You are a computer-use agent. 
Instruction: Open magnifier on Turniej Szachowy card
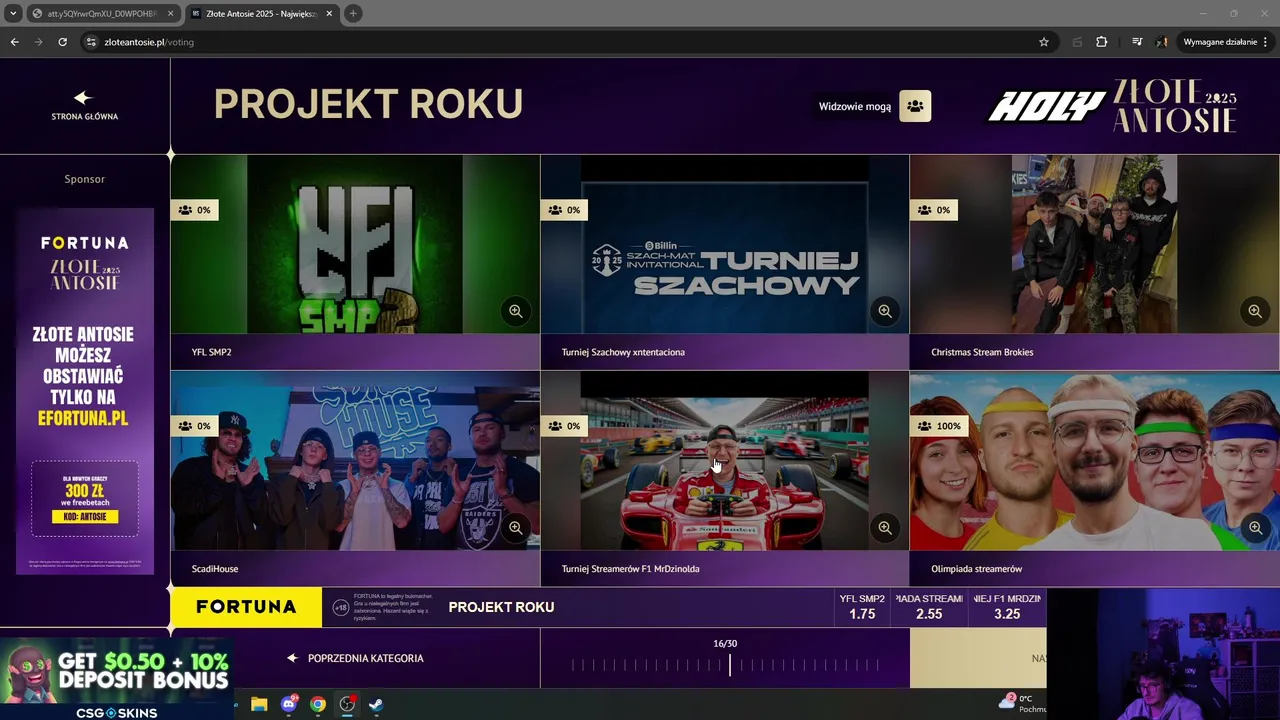[885, 311]
